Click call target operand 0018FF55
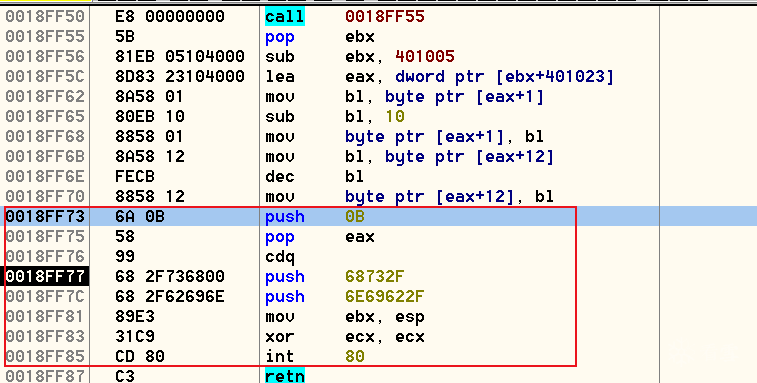Viewport: 757px width, 383px height. click(385, 16)
